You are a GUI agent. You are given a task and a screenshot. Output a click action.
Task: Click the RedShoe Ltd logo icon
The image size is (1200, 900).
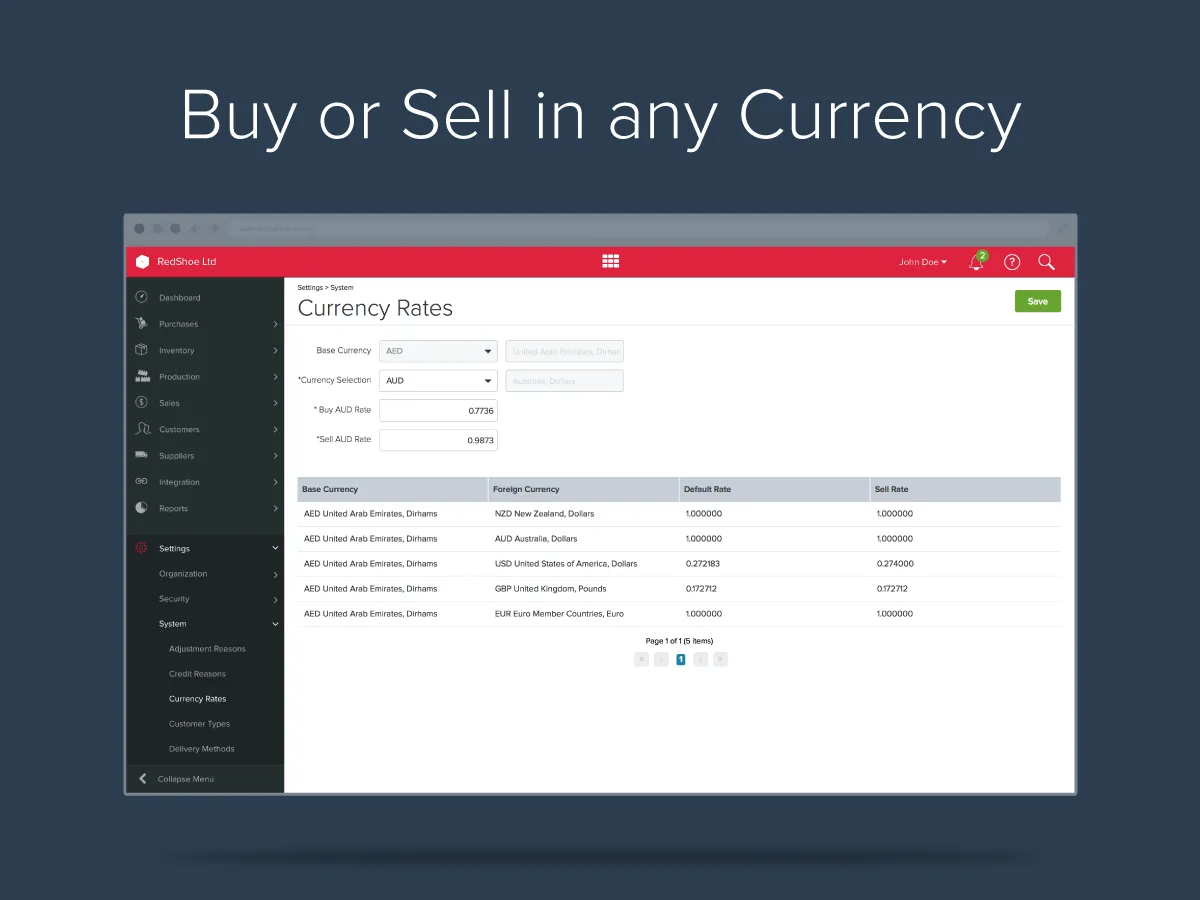tap(142, 262)
